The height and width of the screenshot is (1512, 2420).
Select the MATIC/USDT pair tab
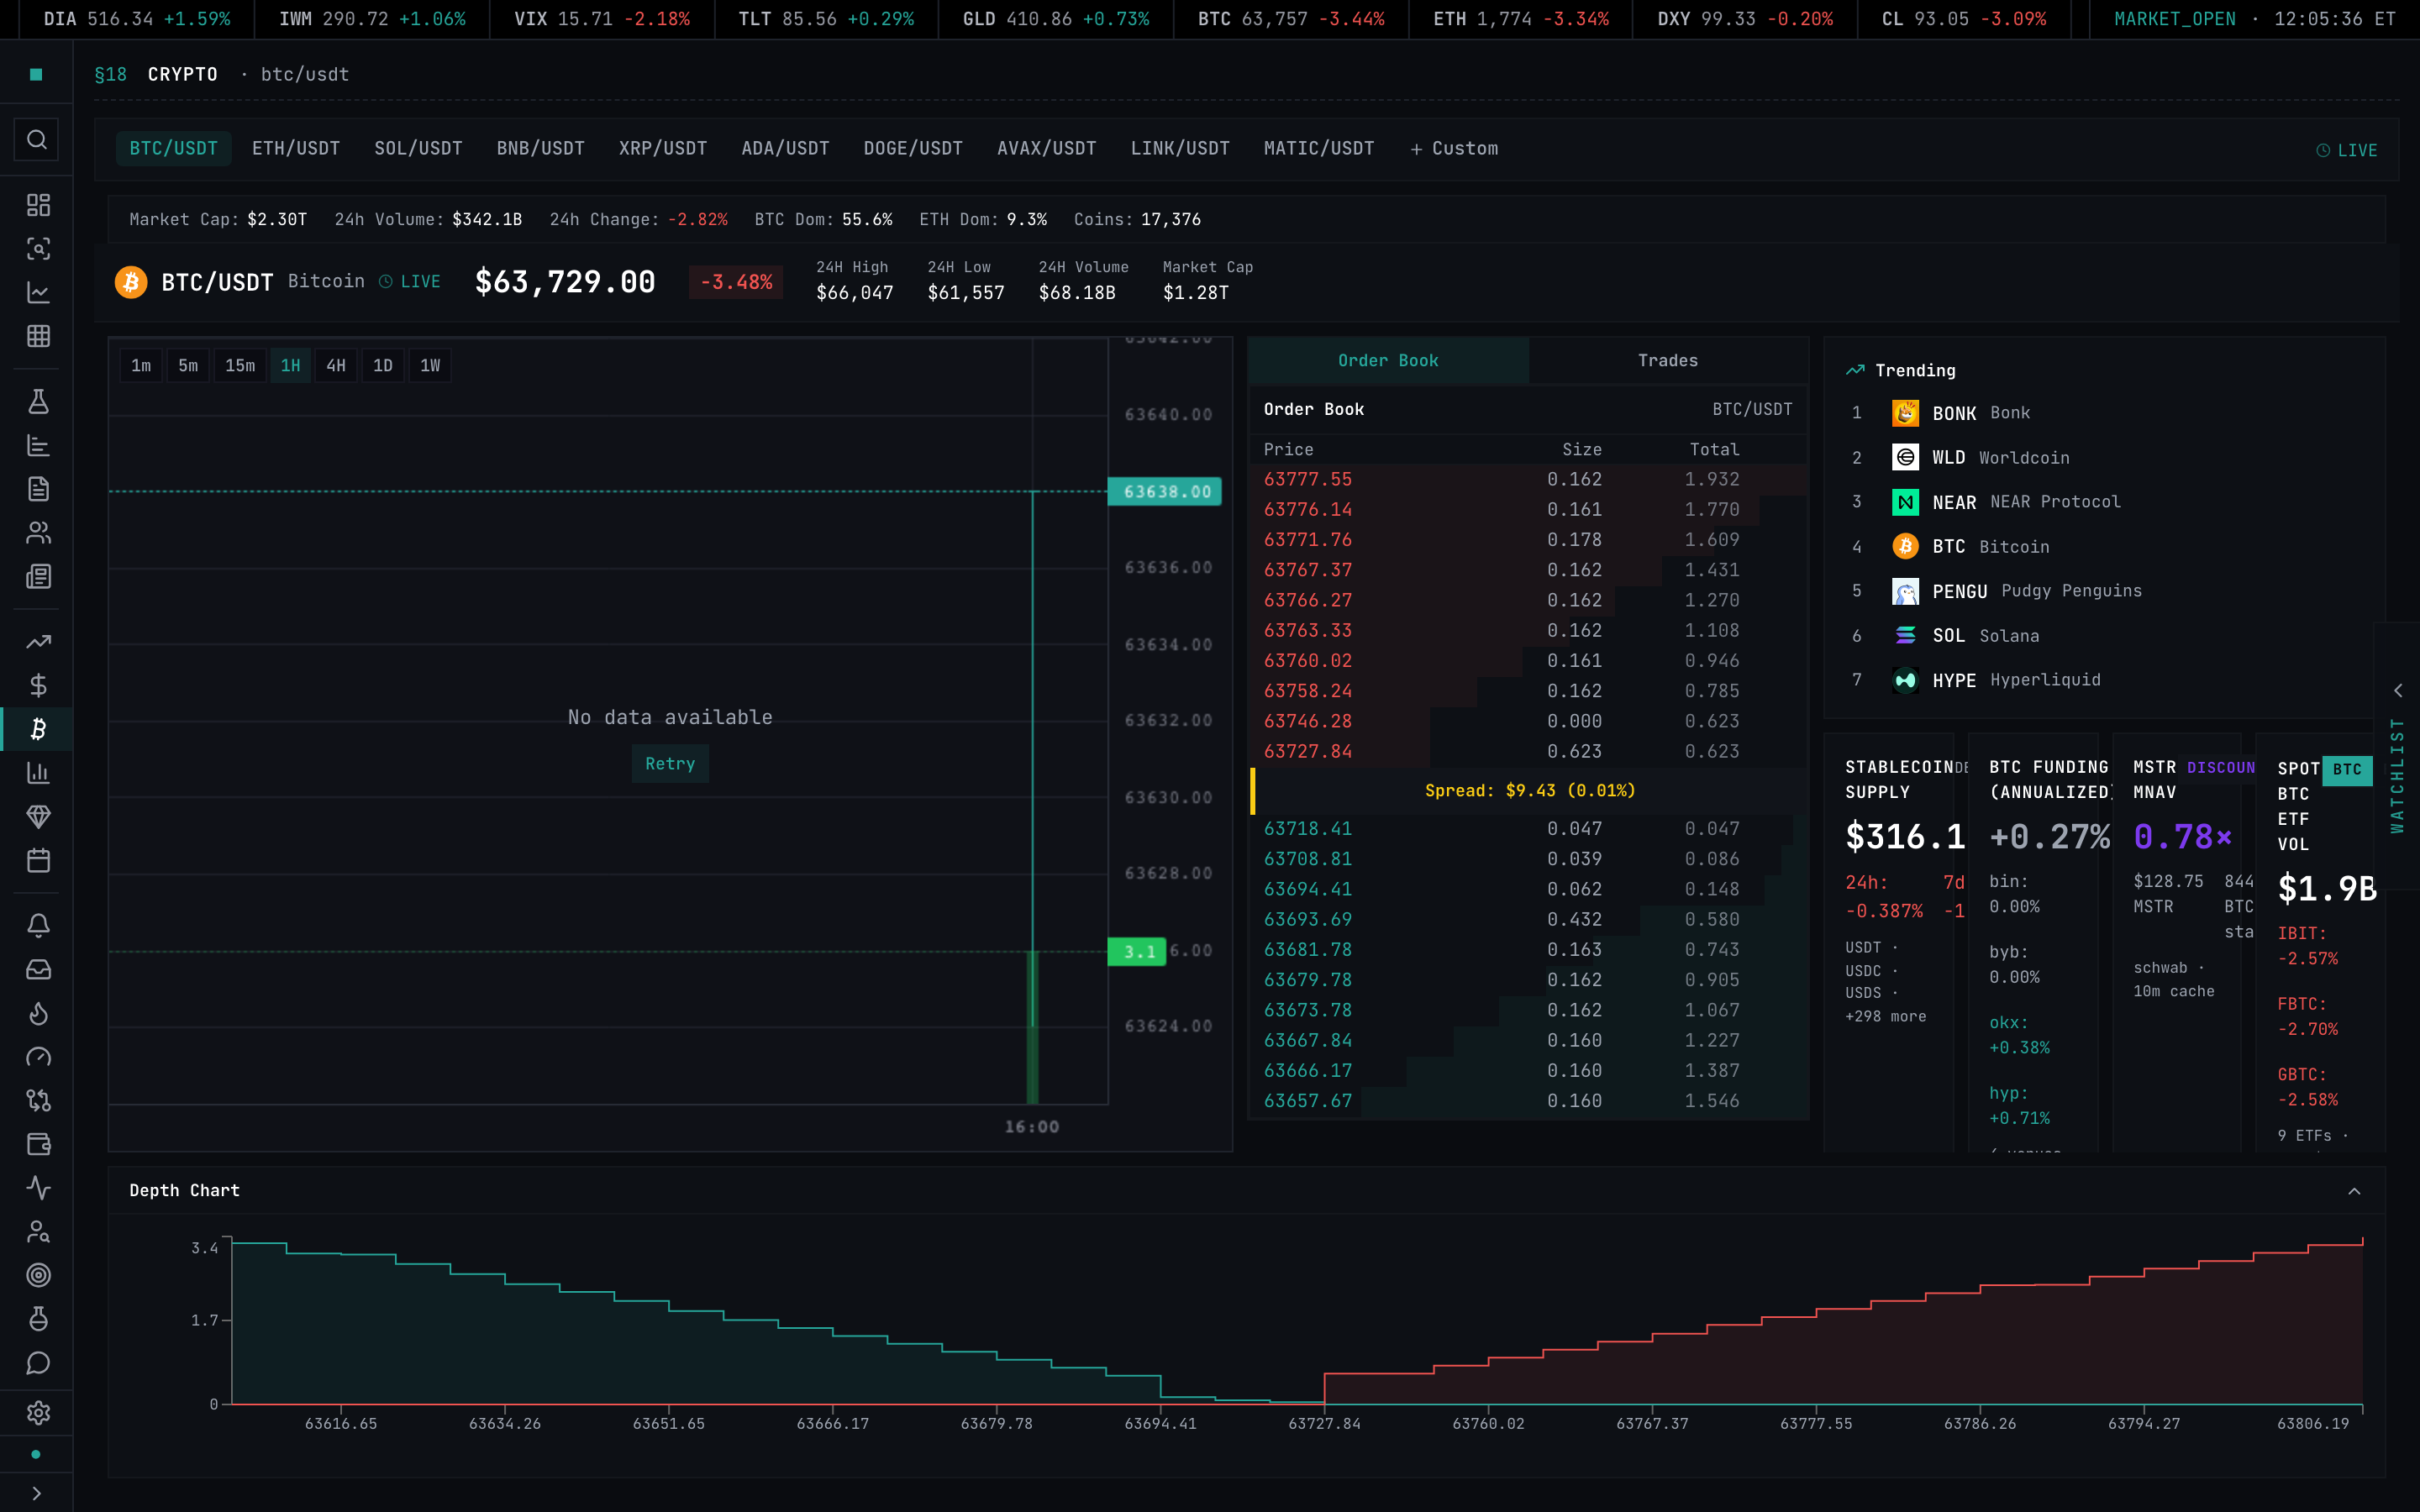point(1319,148)
